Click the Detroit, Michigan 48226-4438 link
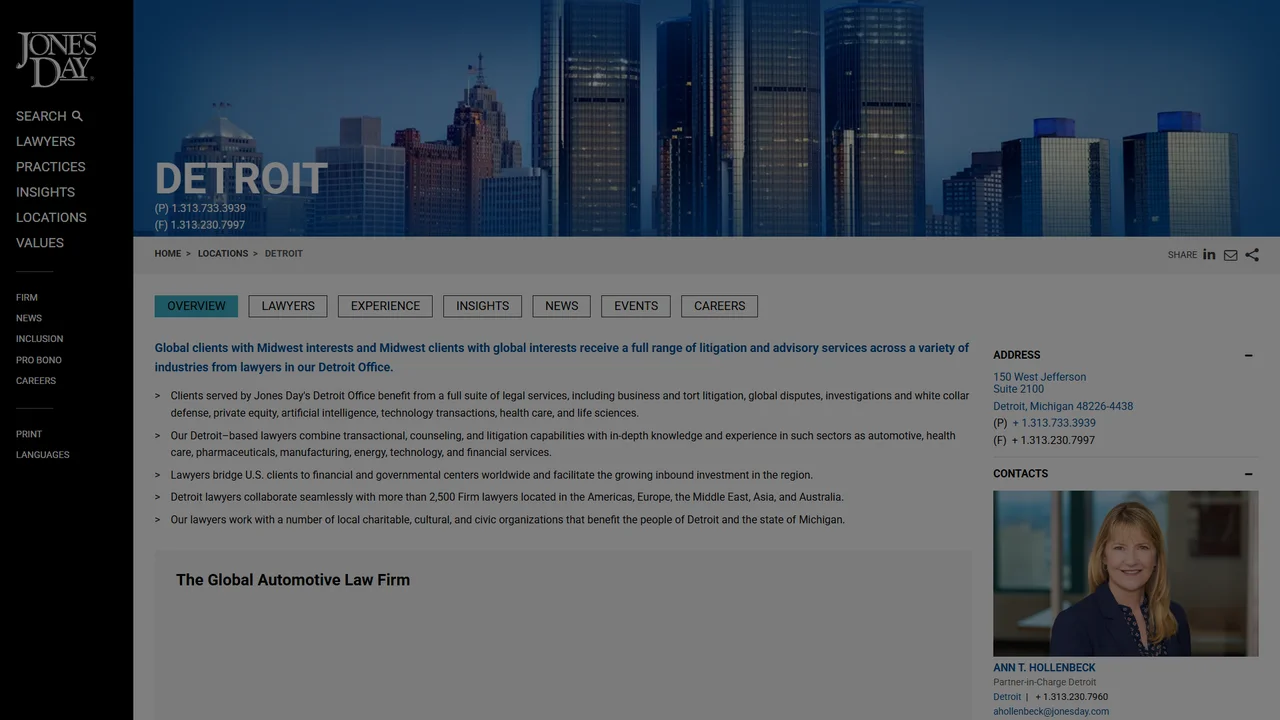Viewport: 1280px width, 720px height. [1063, 407]
